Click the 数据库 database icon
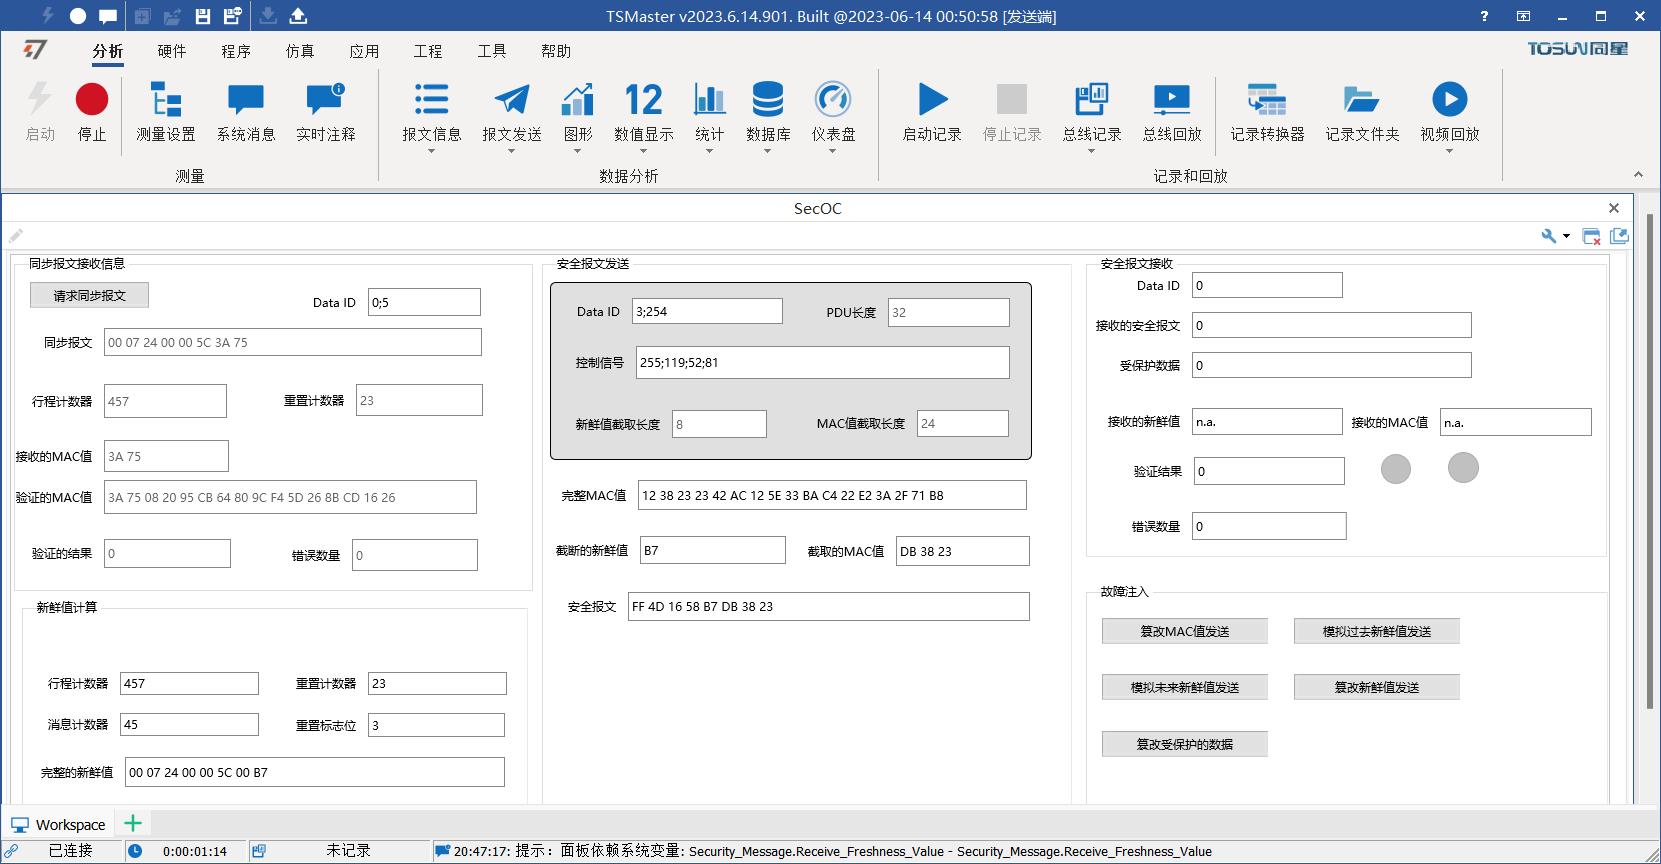Screen dimensions: 1661x864 tap(768, 100)
